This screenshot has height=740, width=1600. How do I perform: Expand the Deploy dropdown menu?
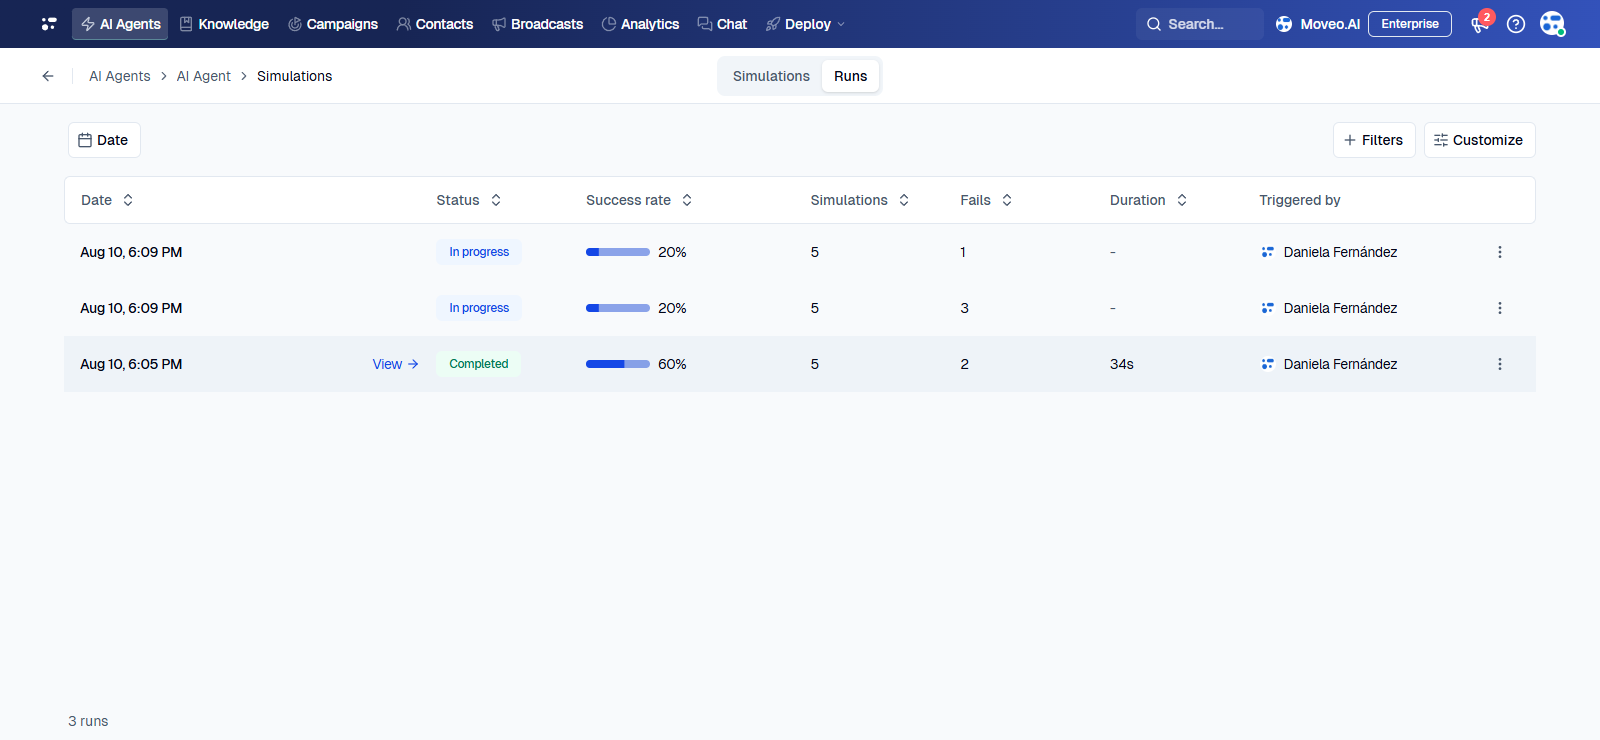(805, 24)
